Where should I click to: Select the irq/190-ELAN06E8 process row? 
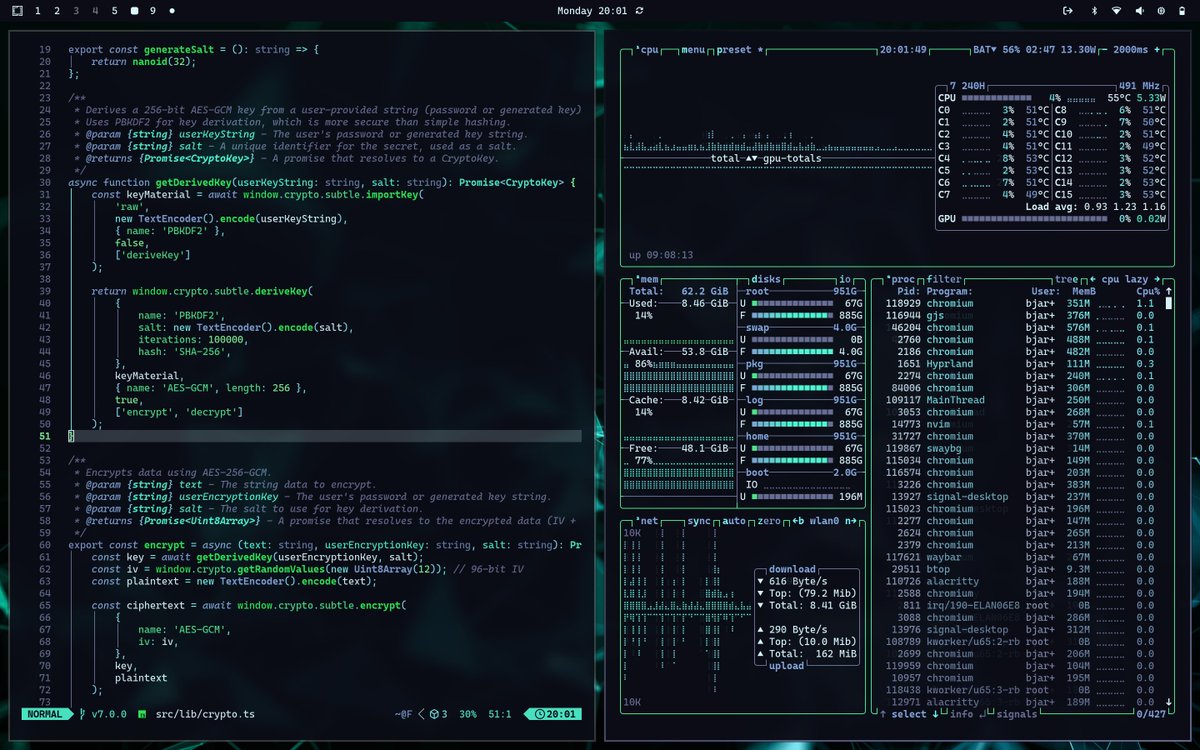point(1021,605)
